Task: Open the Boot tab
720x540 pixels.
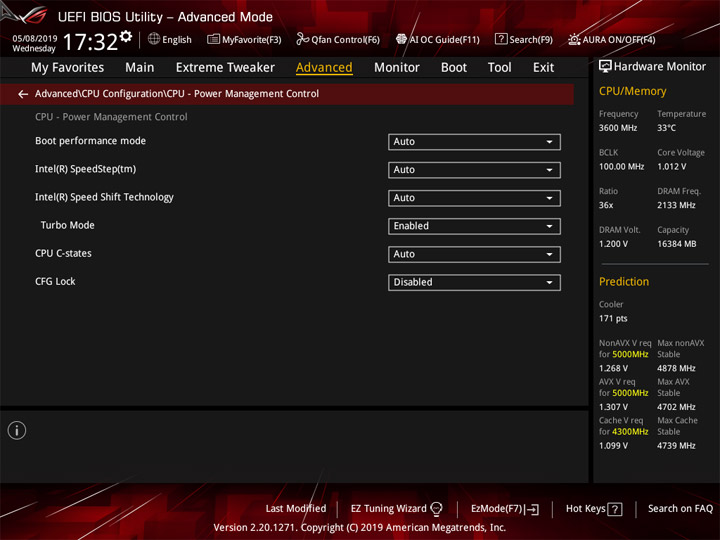Action: (x=454, y=68)
